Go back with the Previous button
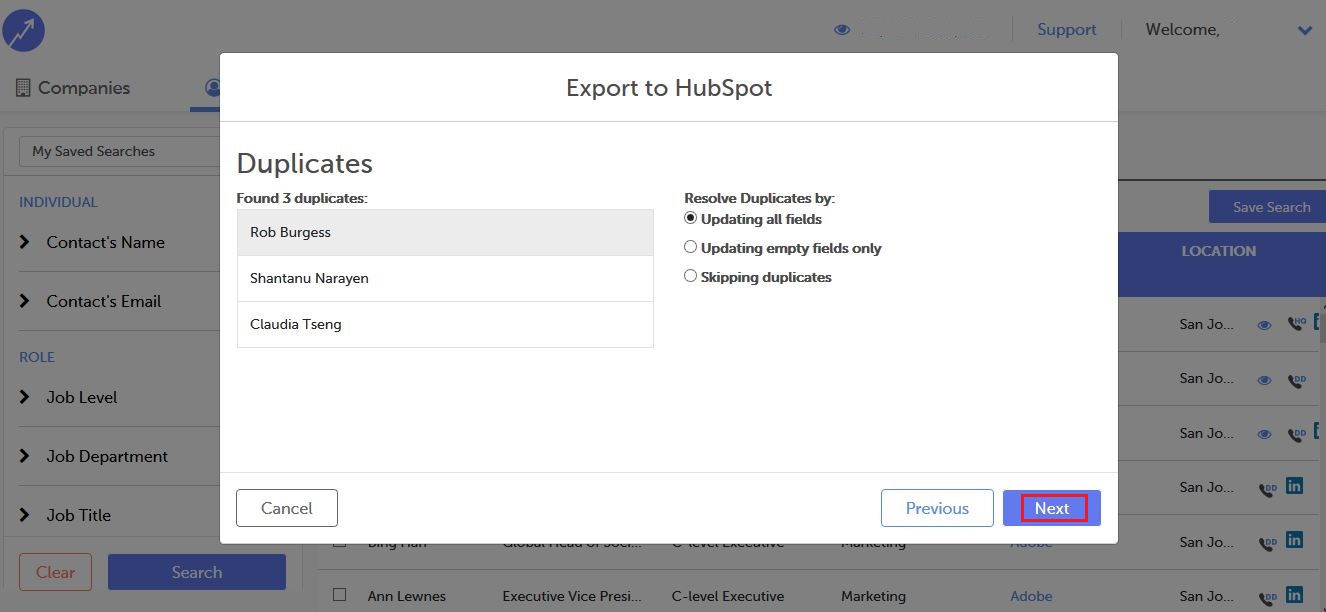Image resolution: width=1326 pixels, height=612 pixels. (937, 508)
